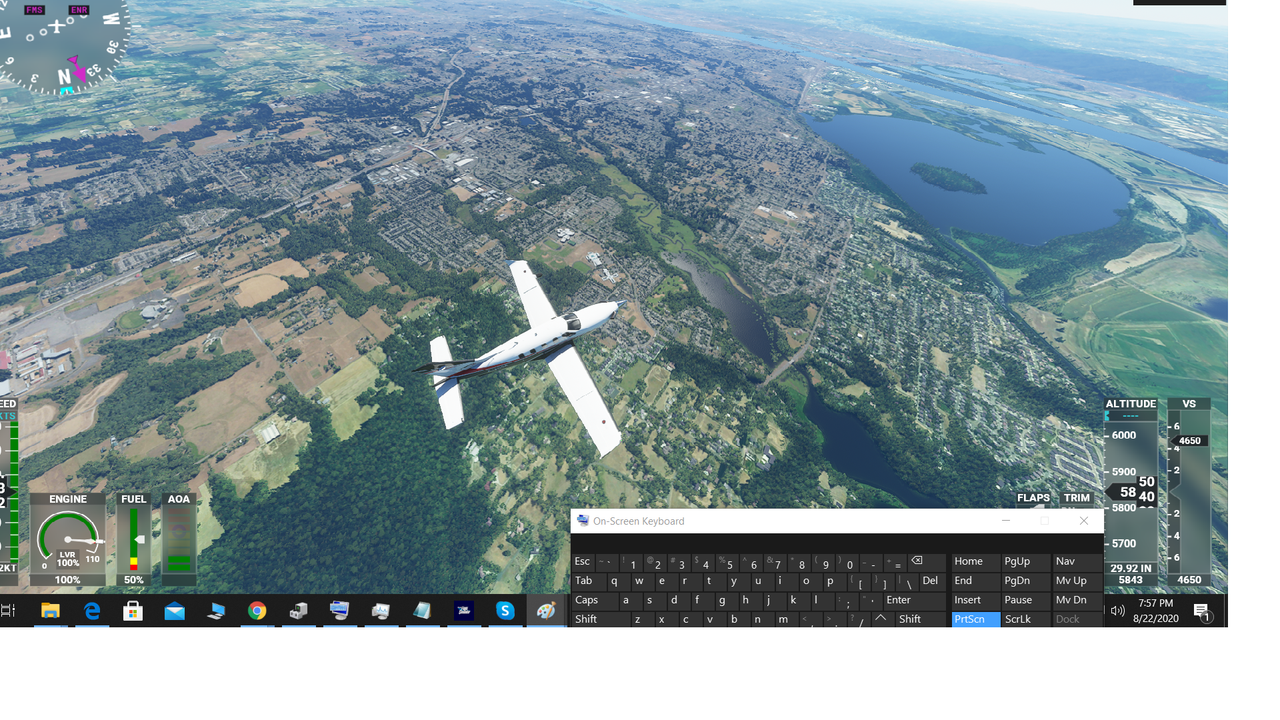Image resolution: width=1280 pixels, height=720 pixels.
Task: Toggle the right Shift key
Action: pyautogui.click(x=920, y=619)
